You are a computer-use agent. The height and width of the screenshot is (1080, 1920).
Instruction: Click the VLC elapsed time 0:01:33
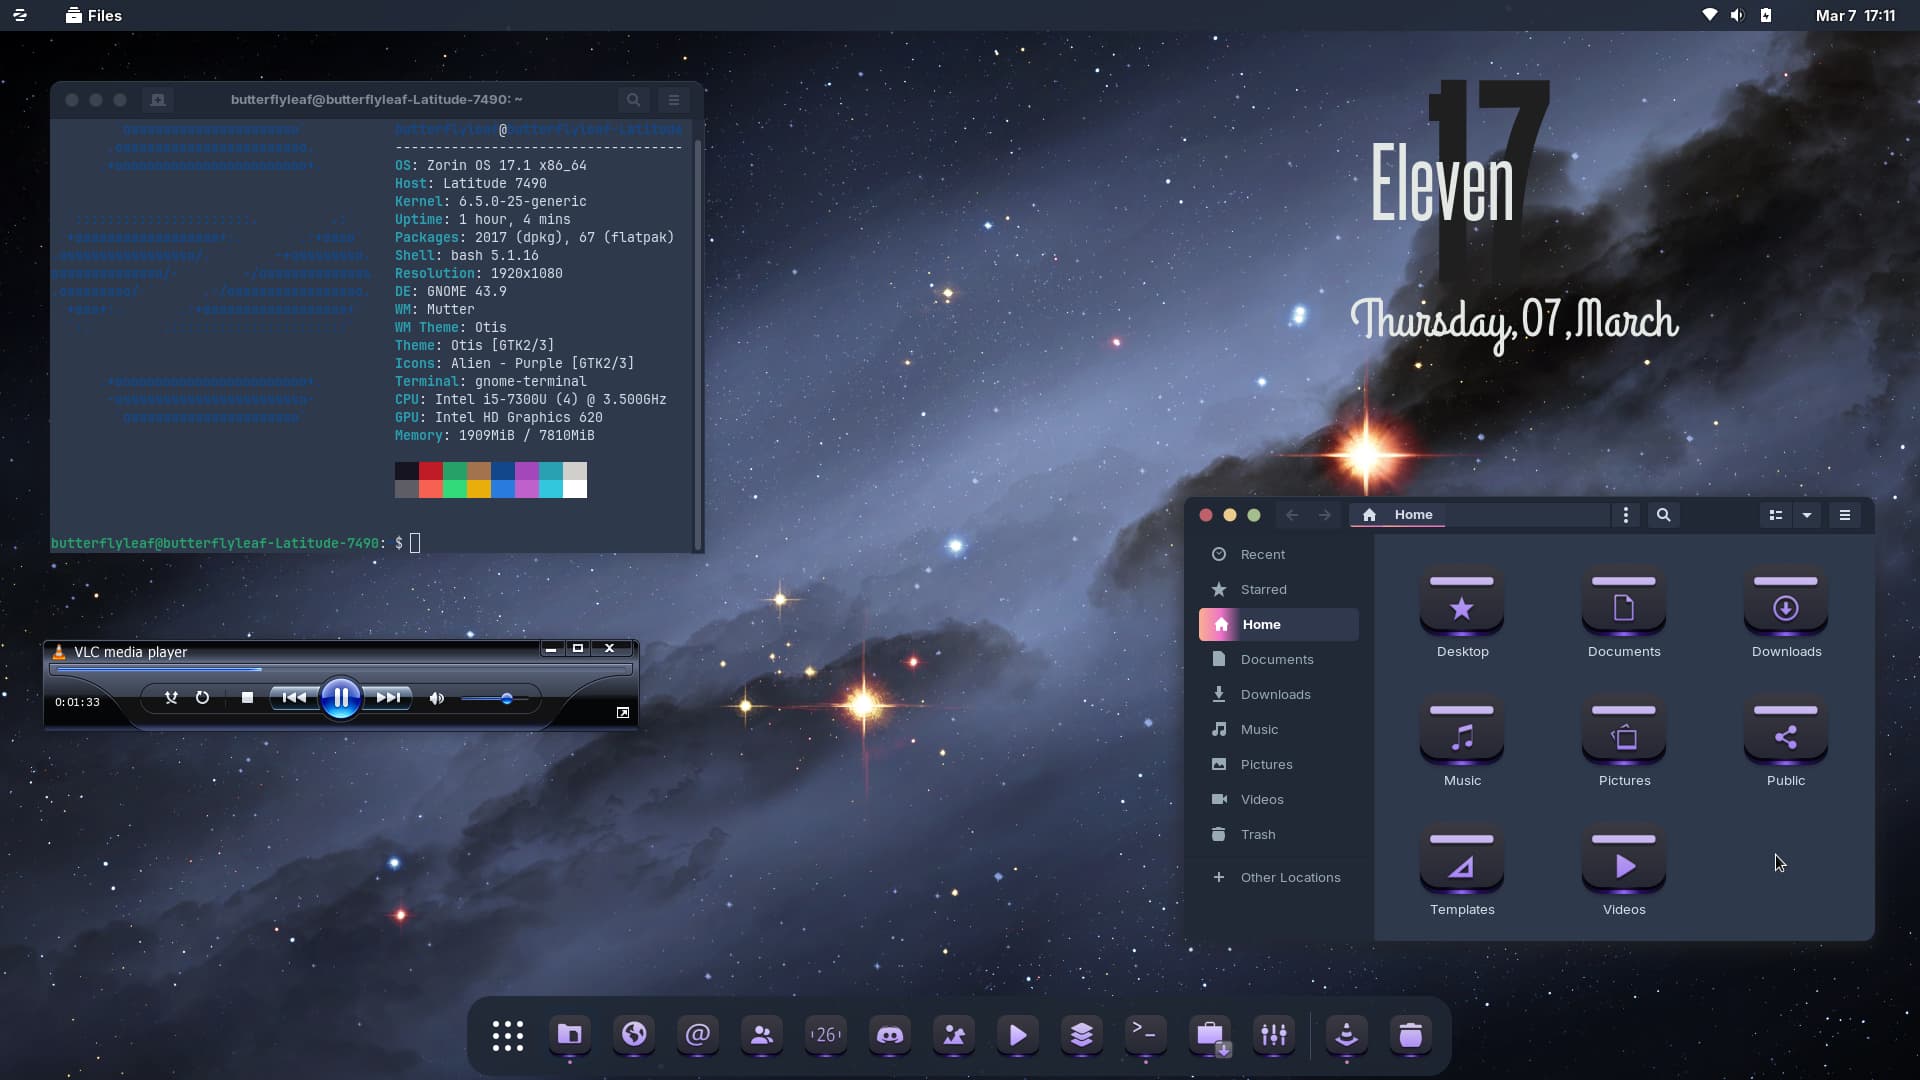coord(77,702)
